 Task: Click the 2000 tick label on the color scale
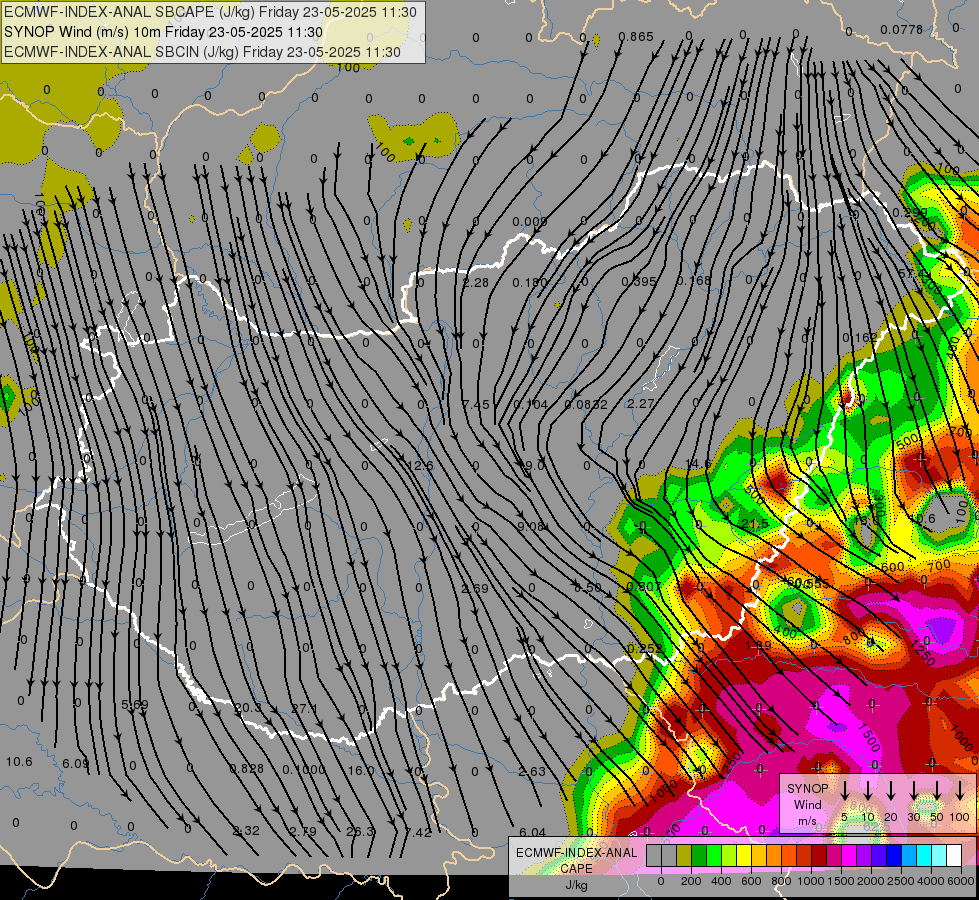(x=870, y=881)
